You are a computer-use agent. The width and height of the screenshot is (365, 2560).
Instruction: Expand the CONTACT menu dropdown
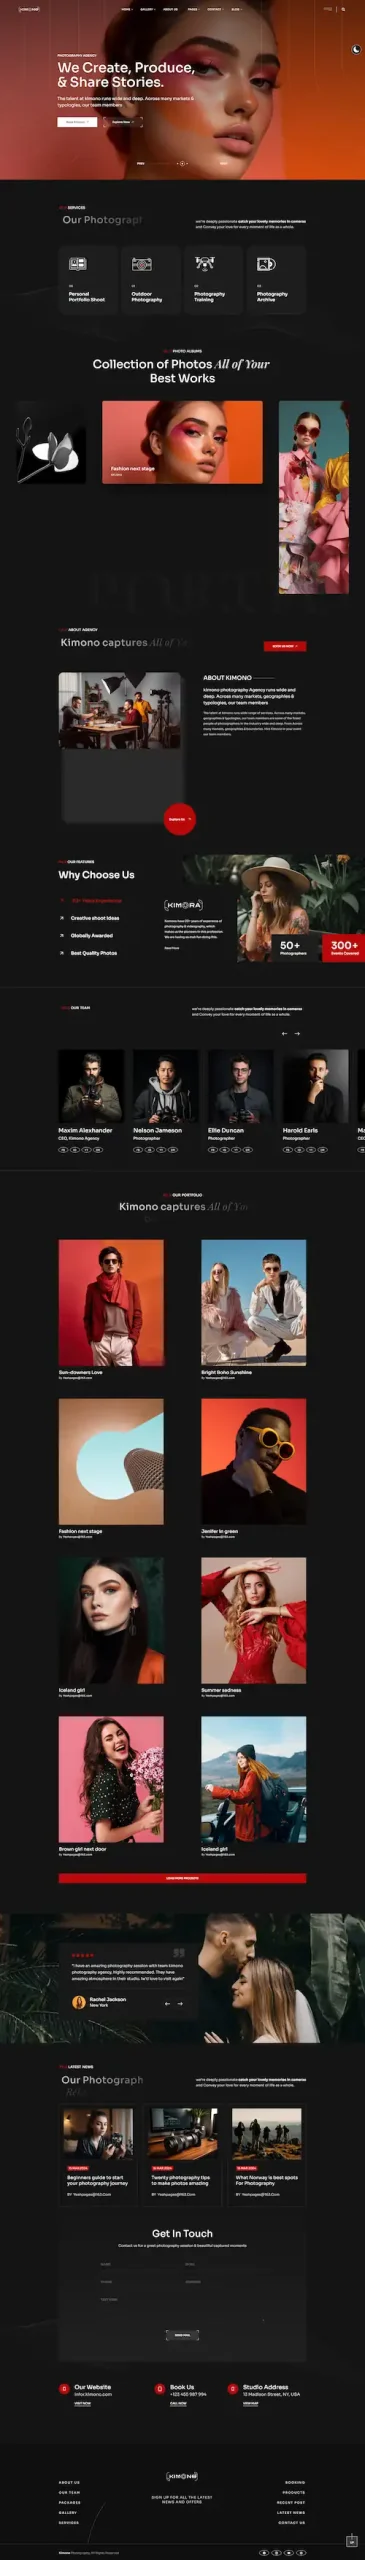pos(215,9)
